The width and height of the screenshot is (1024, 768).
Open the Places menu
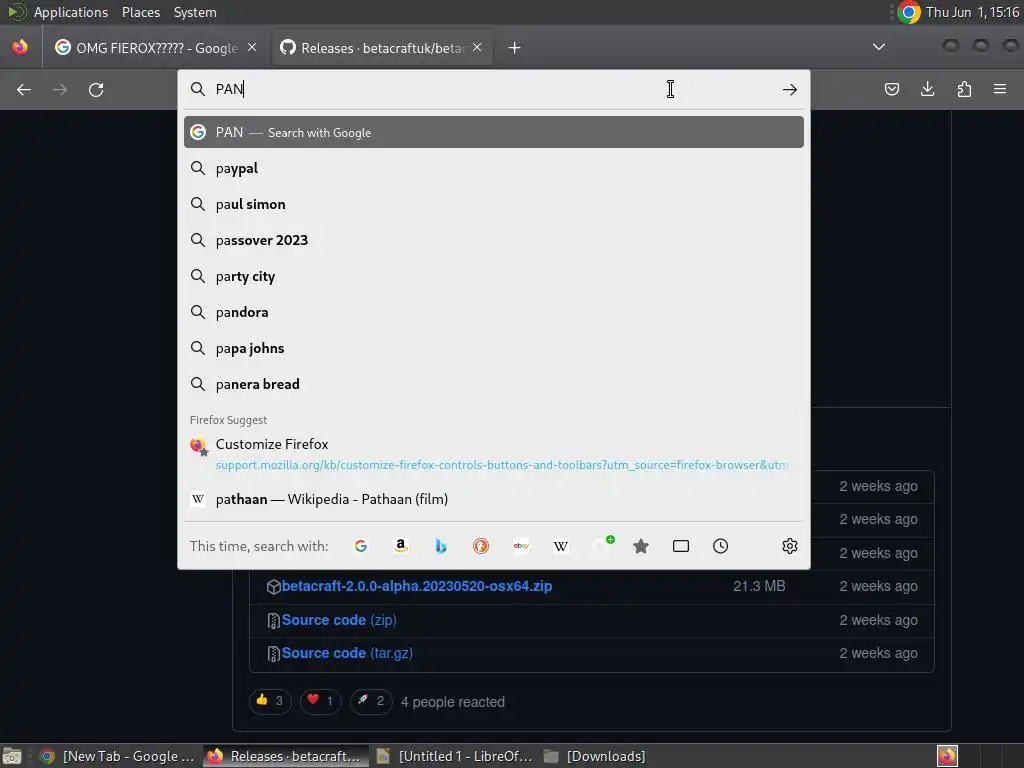tap(141, 12)
